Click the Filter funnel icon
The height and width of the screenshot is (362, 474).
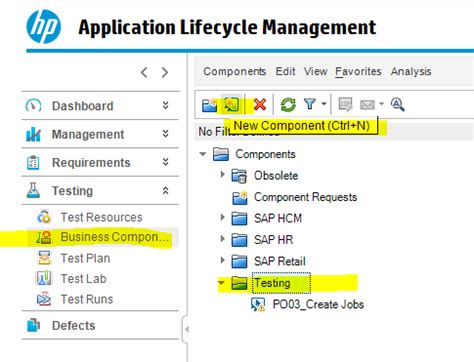click(310, 104)
